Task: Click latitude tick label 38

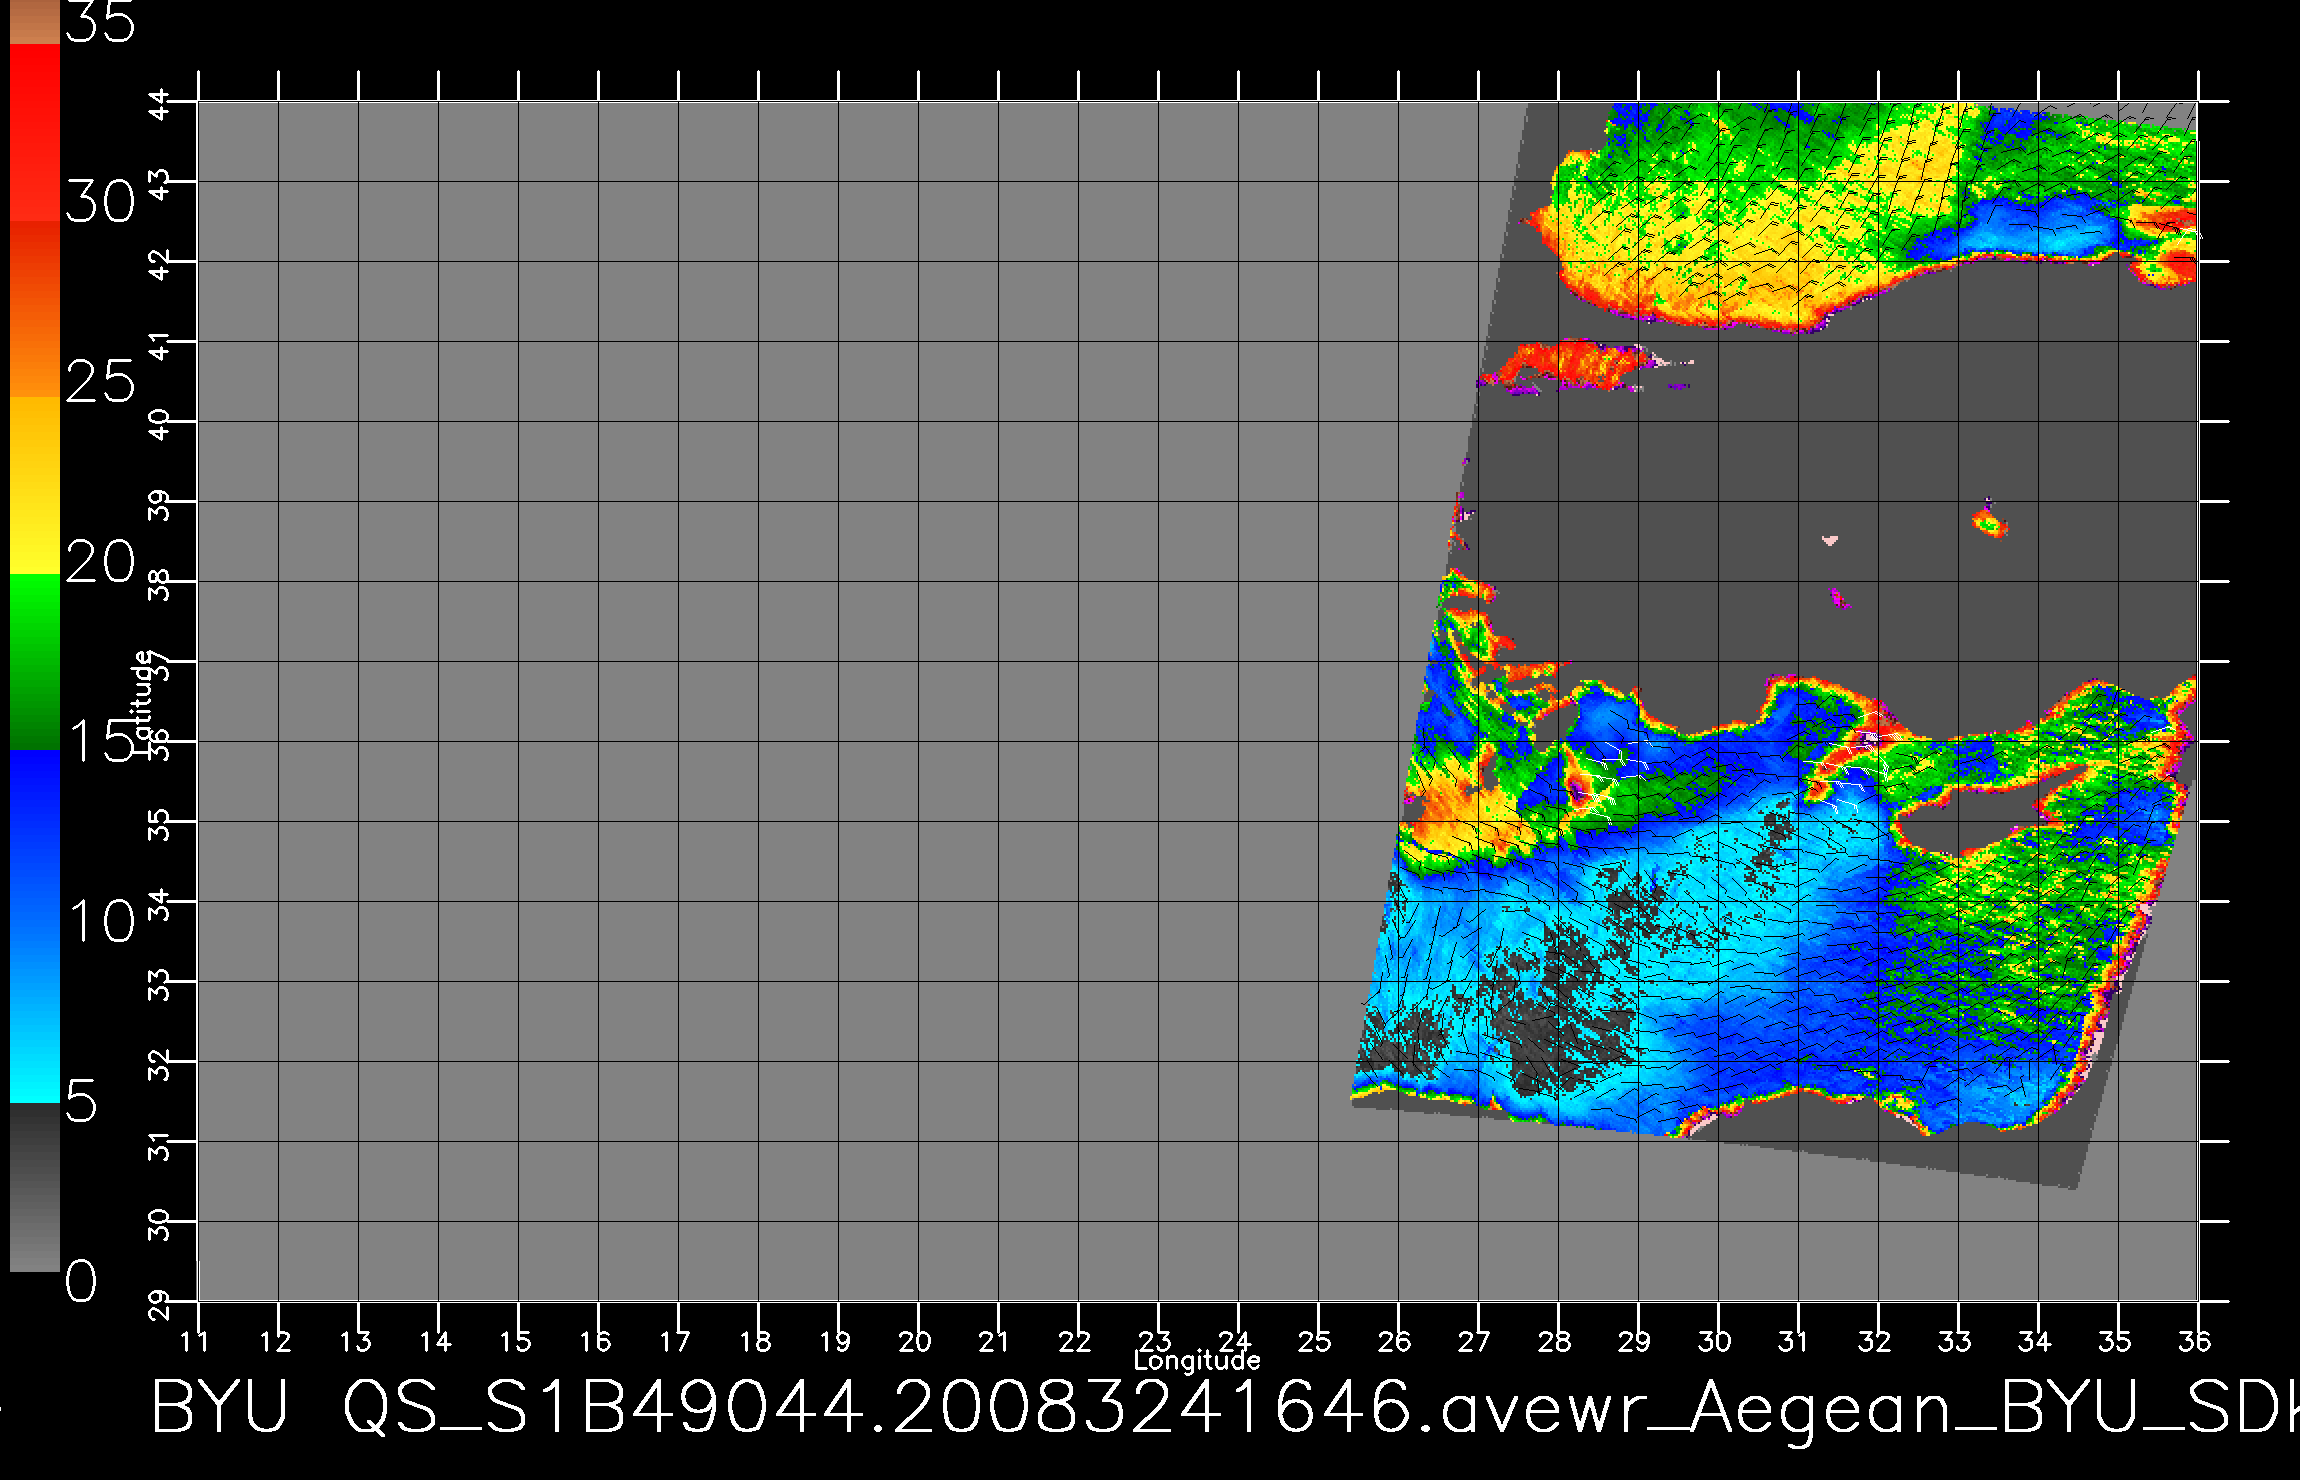Action: (x=161, y=585)
